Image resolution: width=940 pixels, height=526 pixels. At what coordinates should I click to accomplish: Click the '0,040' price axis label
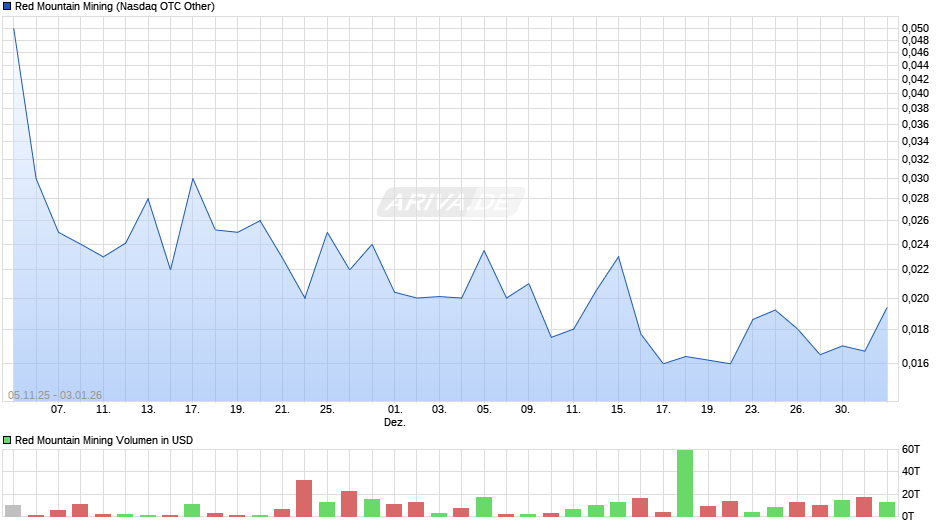(x=915, y=93)
